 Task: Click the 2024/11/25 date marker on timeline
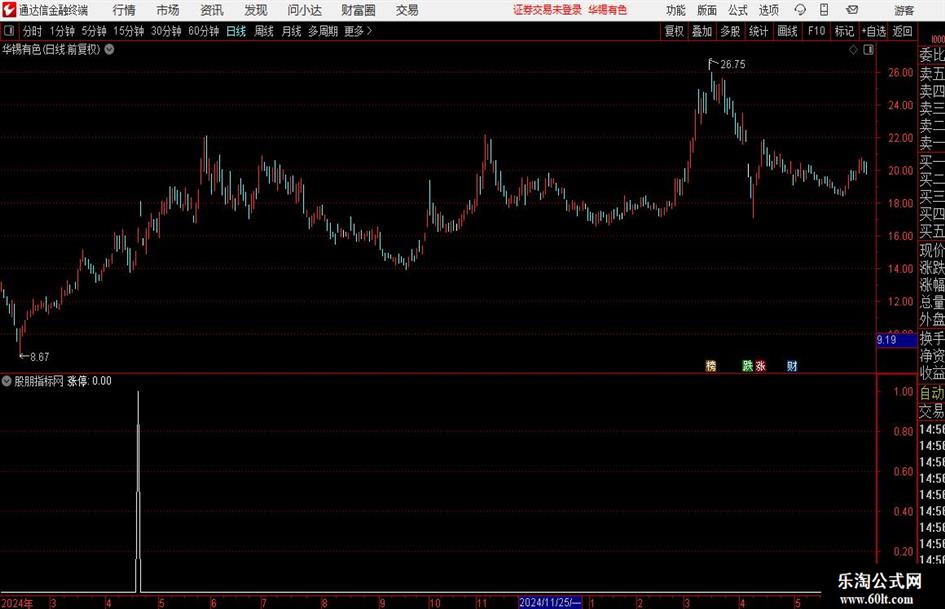[x=550, y=602]
